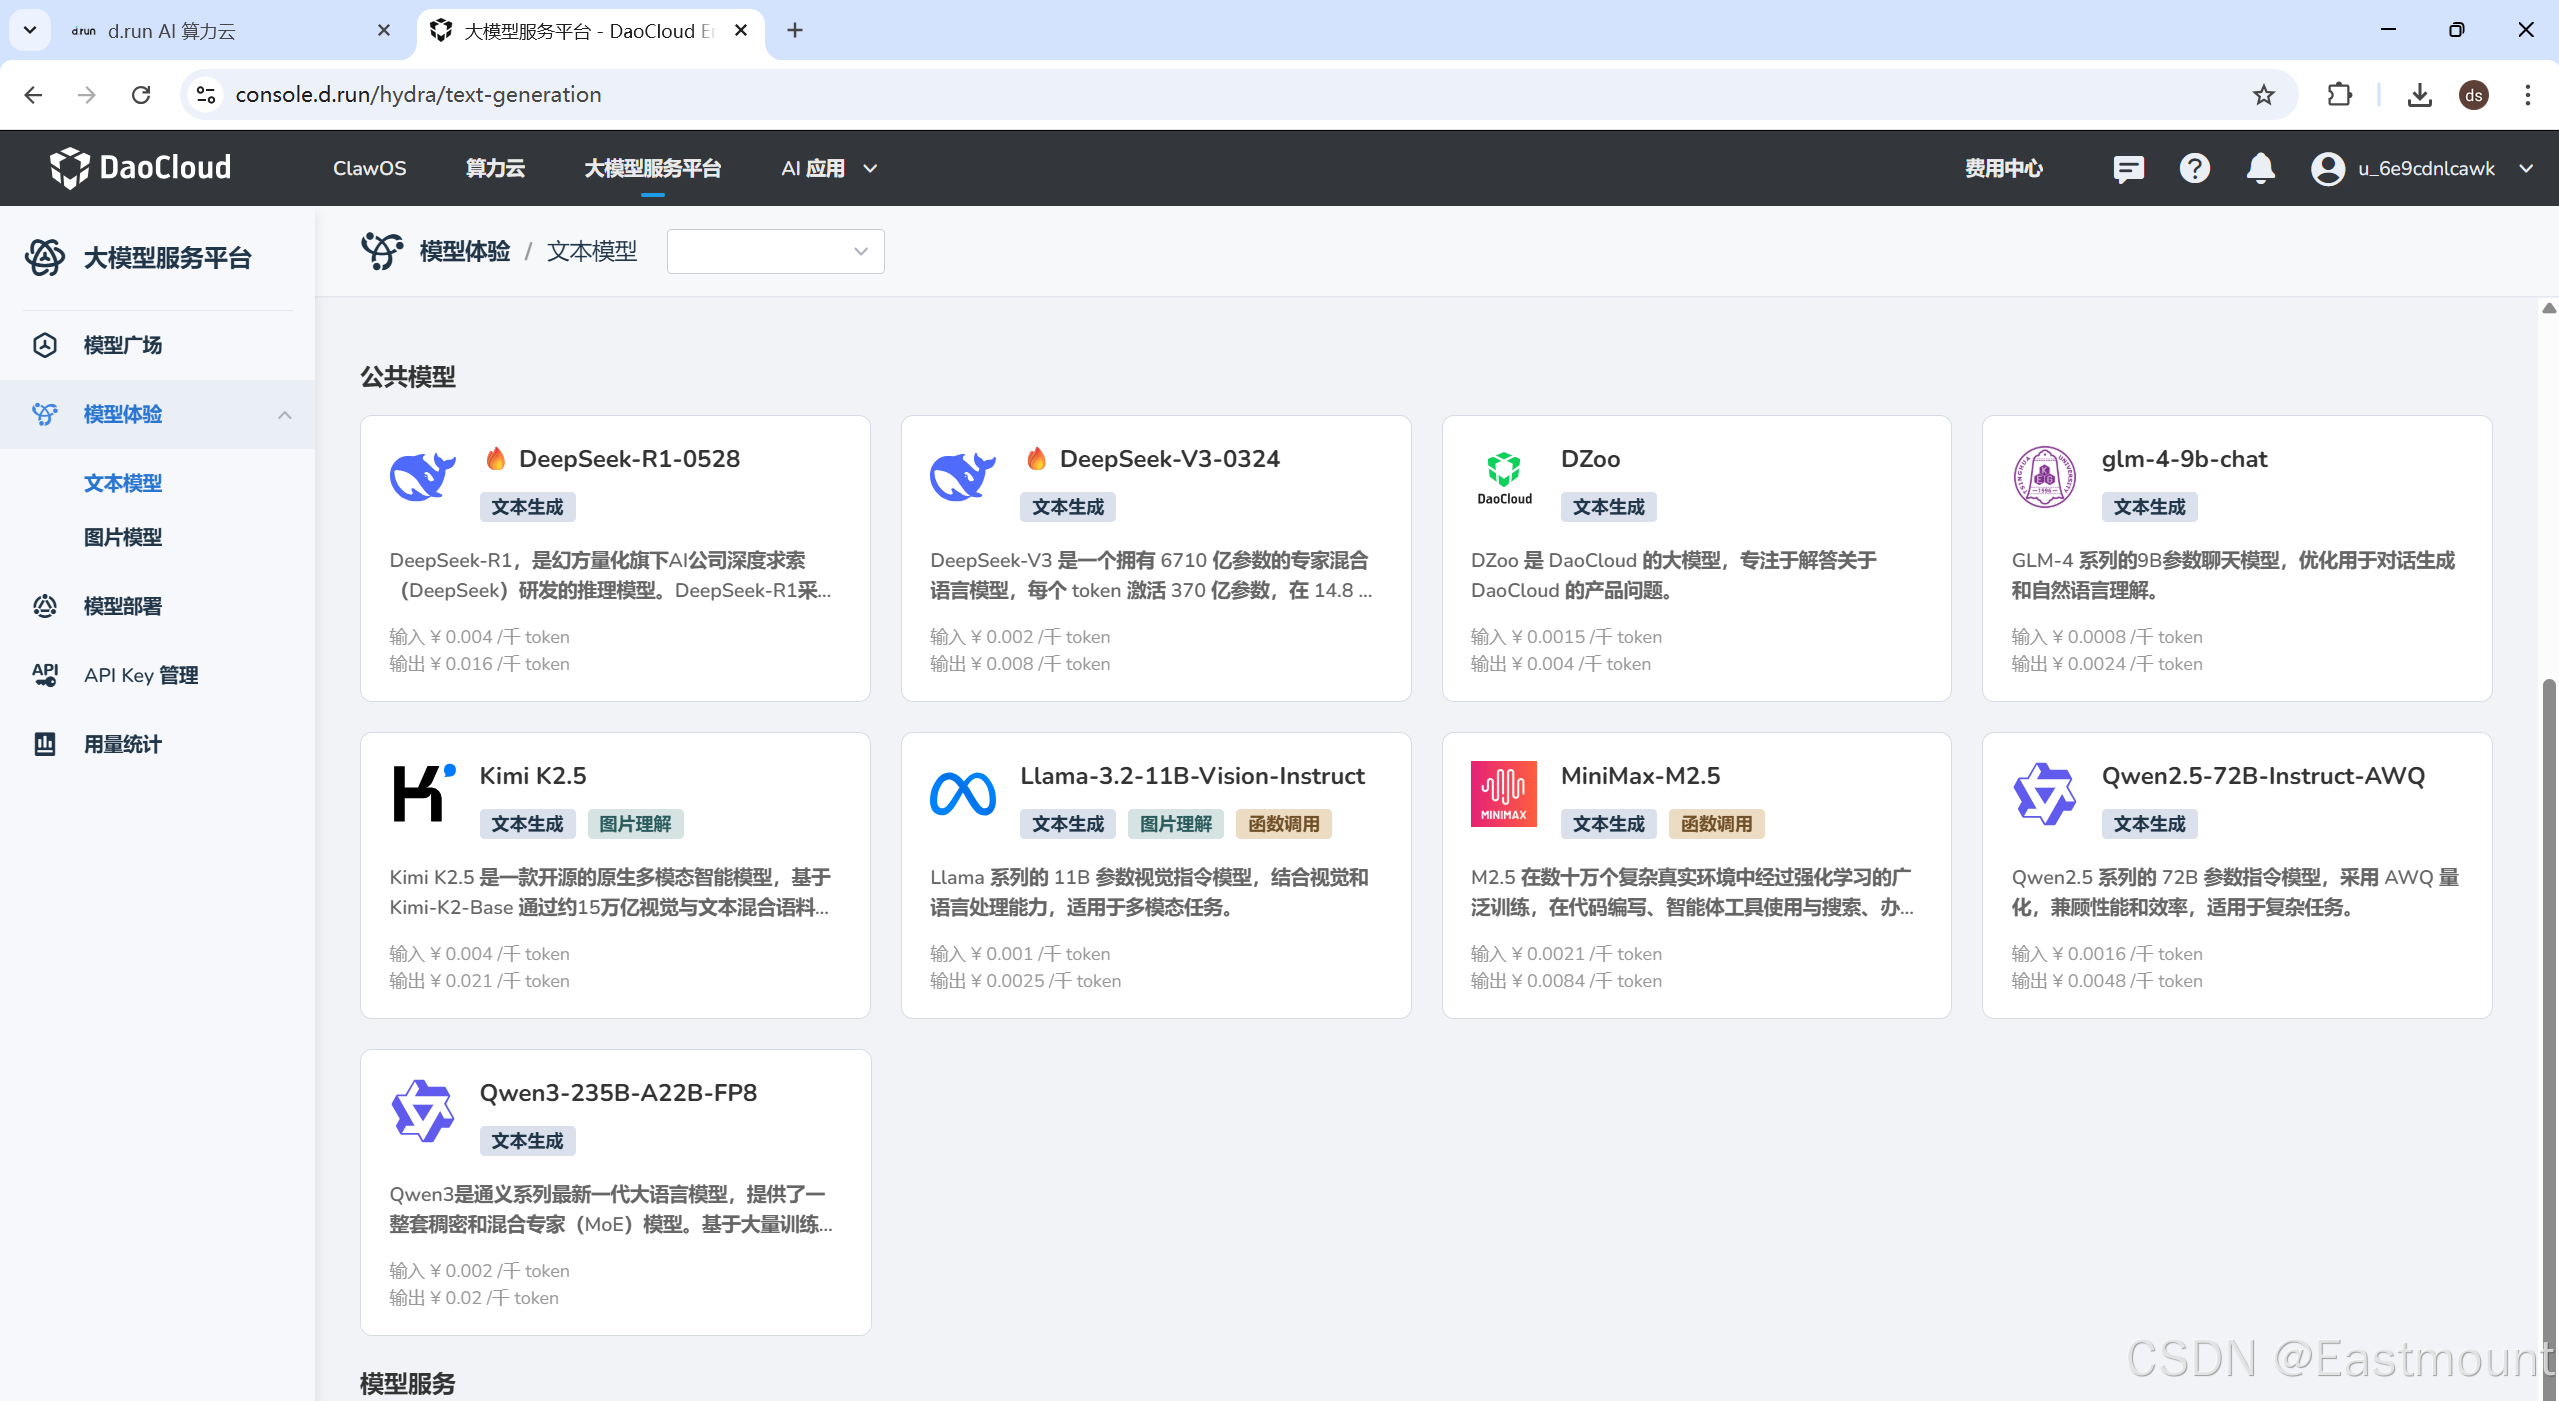Close the d.run AI 算力云 tab

(384, 31)
